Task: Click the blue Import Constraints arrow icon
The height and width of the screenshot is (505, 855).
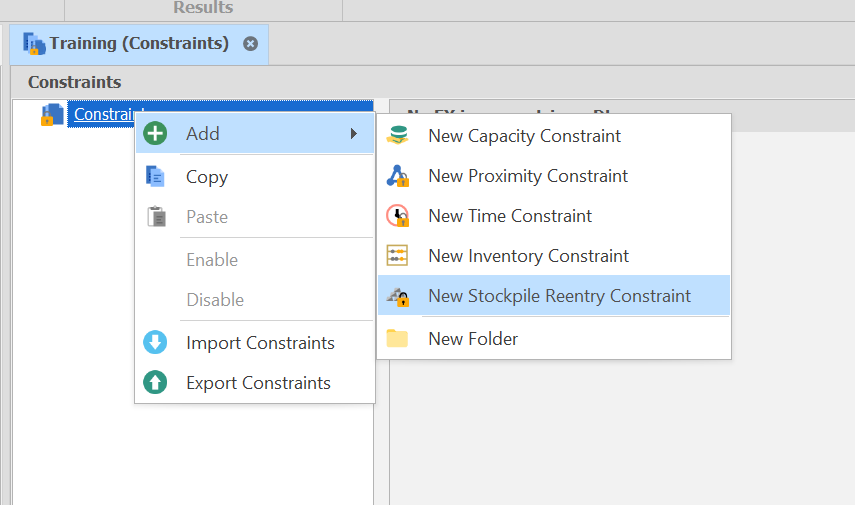Action: (x=156, y=343)
